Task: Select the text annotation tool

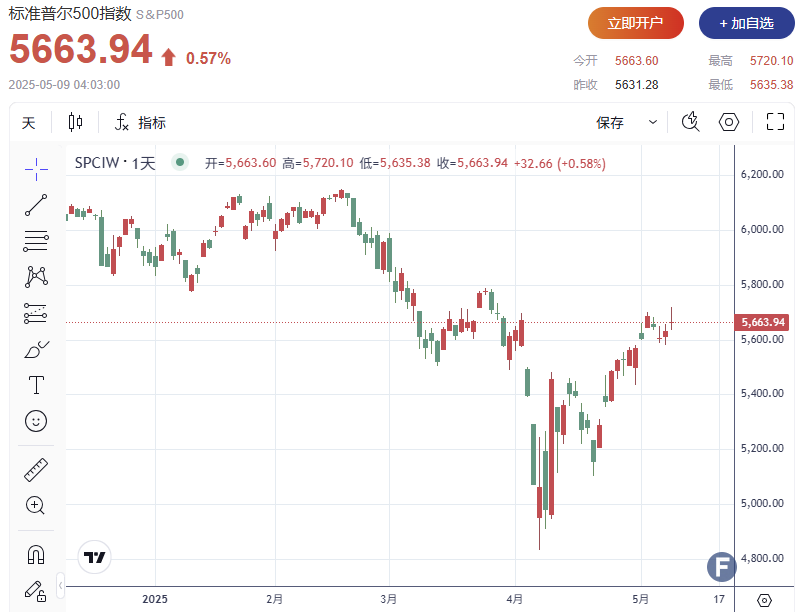Action: (x=36, y=385)
